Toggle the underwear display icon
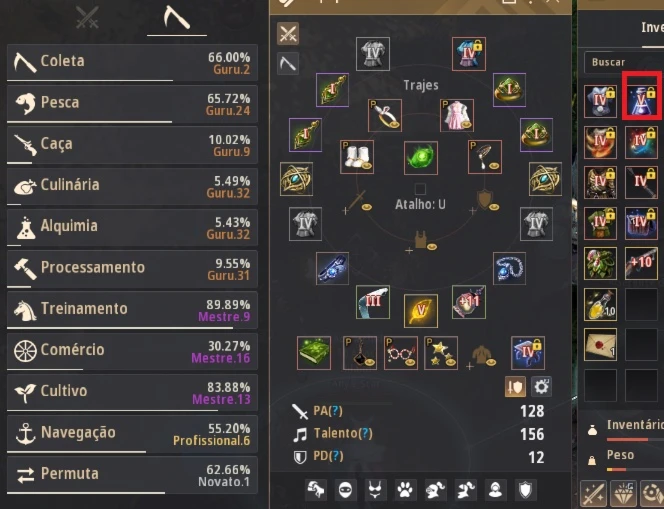This screenshot has height=509, width=664. (x=375, y=490)
